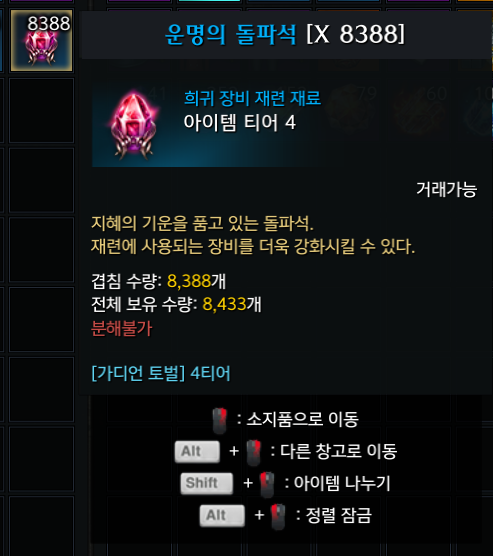Screen dimensions: 493x556
Task: Select the empty slot directly below the gem item
Action: point(41,110)
